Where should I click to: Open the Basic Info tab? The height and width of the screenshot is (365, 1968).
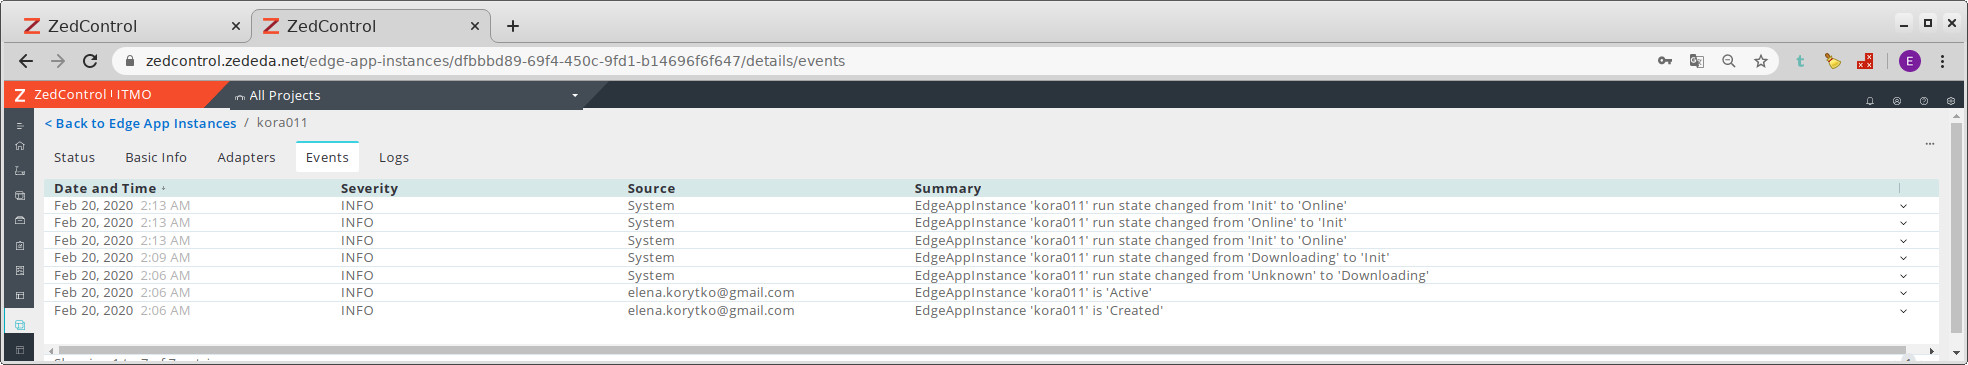(156, 157)
